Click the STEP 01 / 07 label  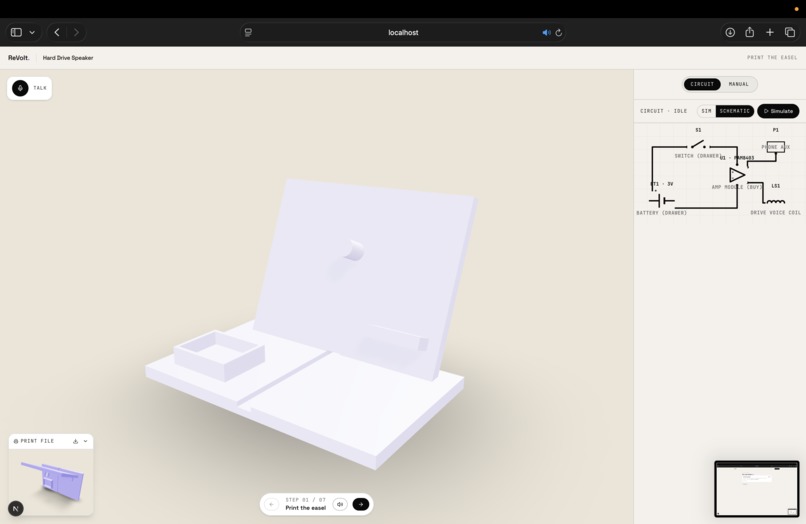(x=305, y=500)
